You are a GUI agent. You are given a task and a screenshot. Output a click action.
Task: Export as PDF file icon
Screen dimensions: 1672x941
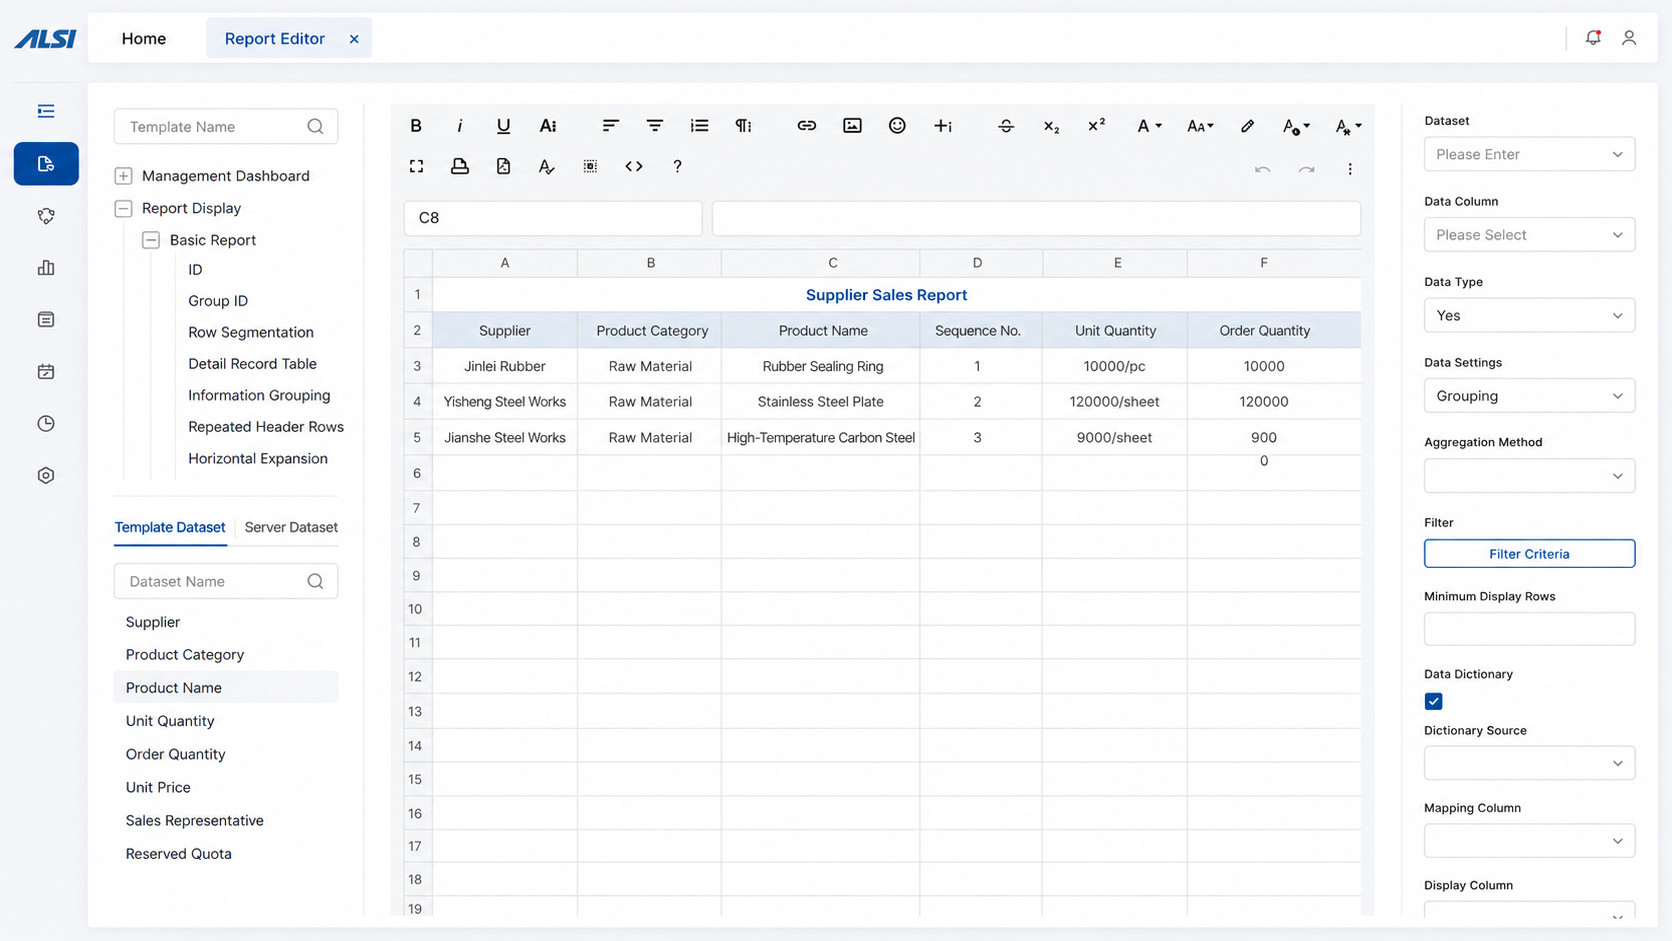(503, 166)
